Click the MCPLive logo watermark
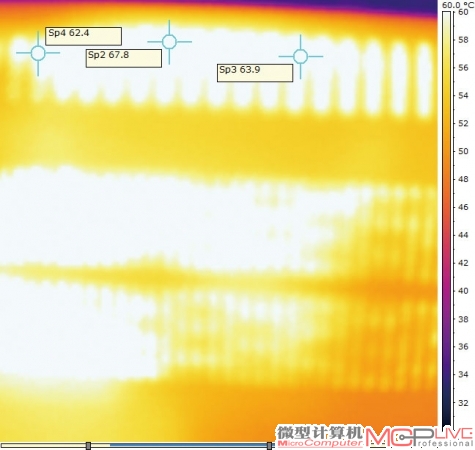 pos(420,437)
